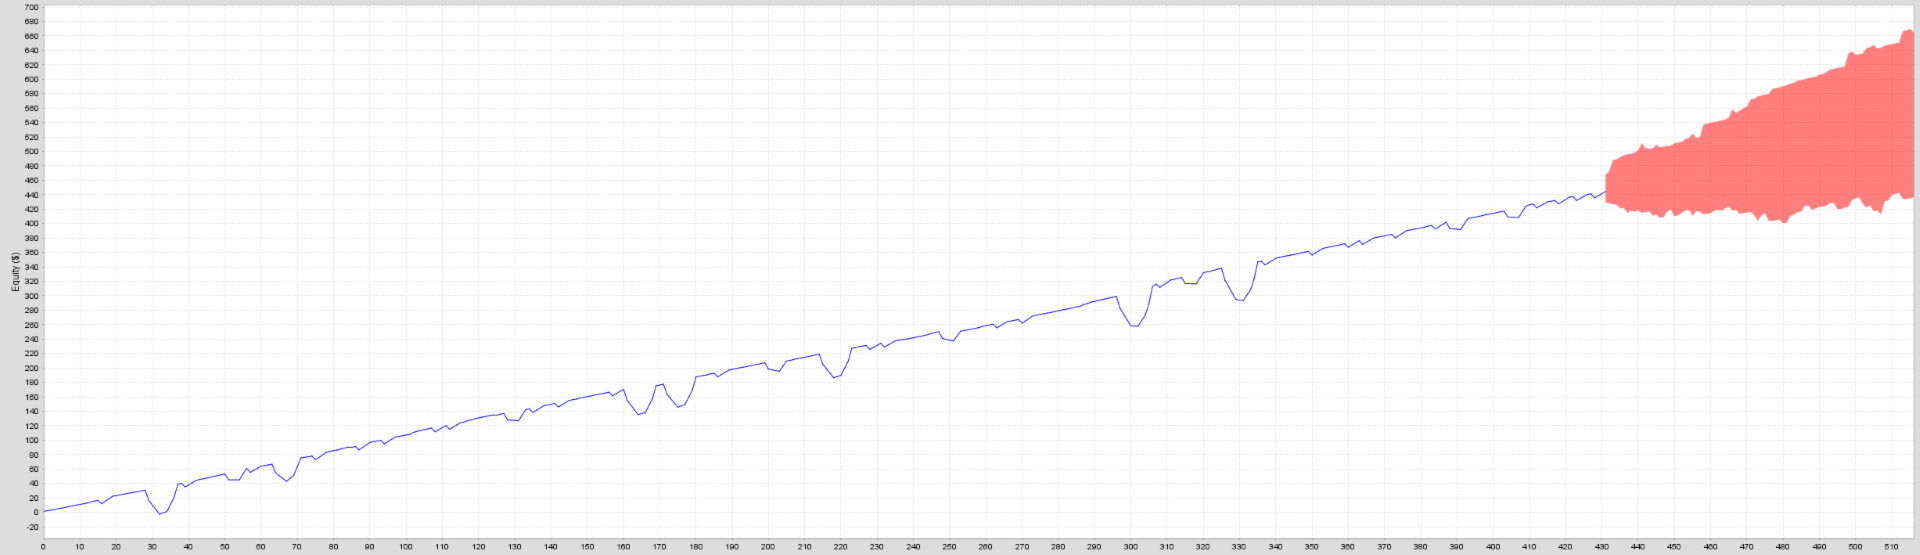Click the 250 label on the horizontal axis
The height and width of the screenshot is (555, 1920).
[x=949, y=547]
